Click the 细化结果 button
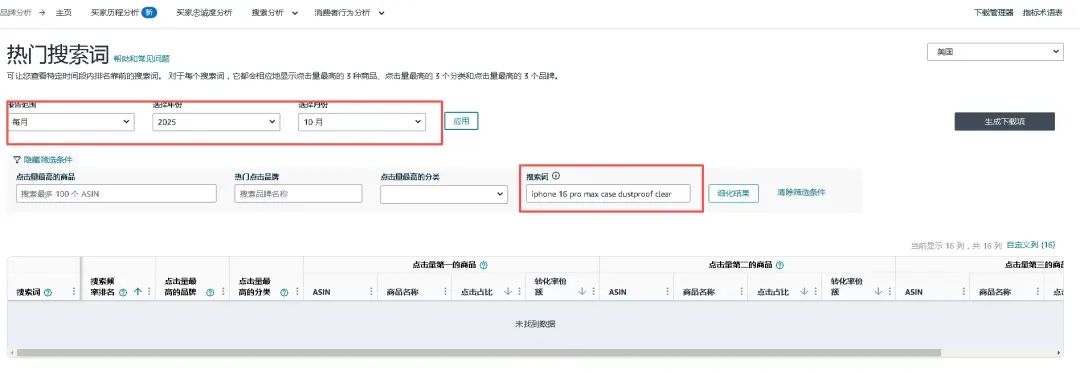This screenshot has height=373, width=1080. pyautogui.click(x=734, y=193)
